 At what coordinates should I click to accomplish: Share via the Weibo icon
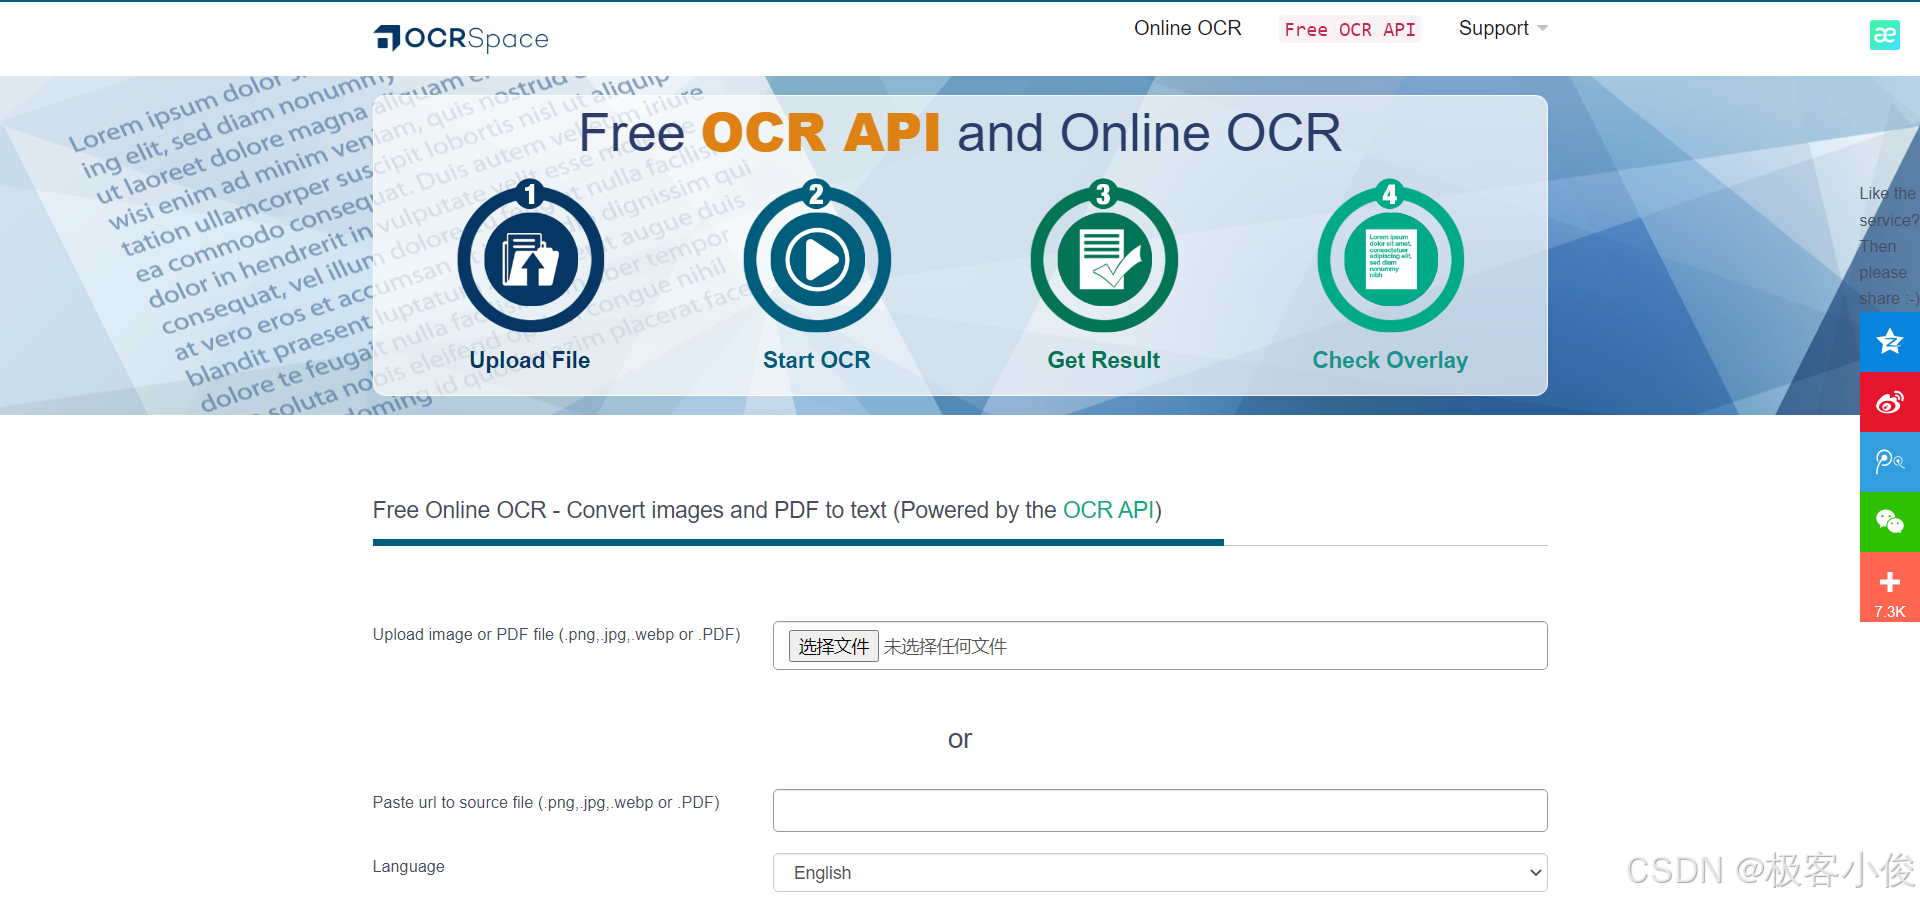point(1890,402)
